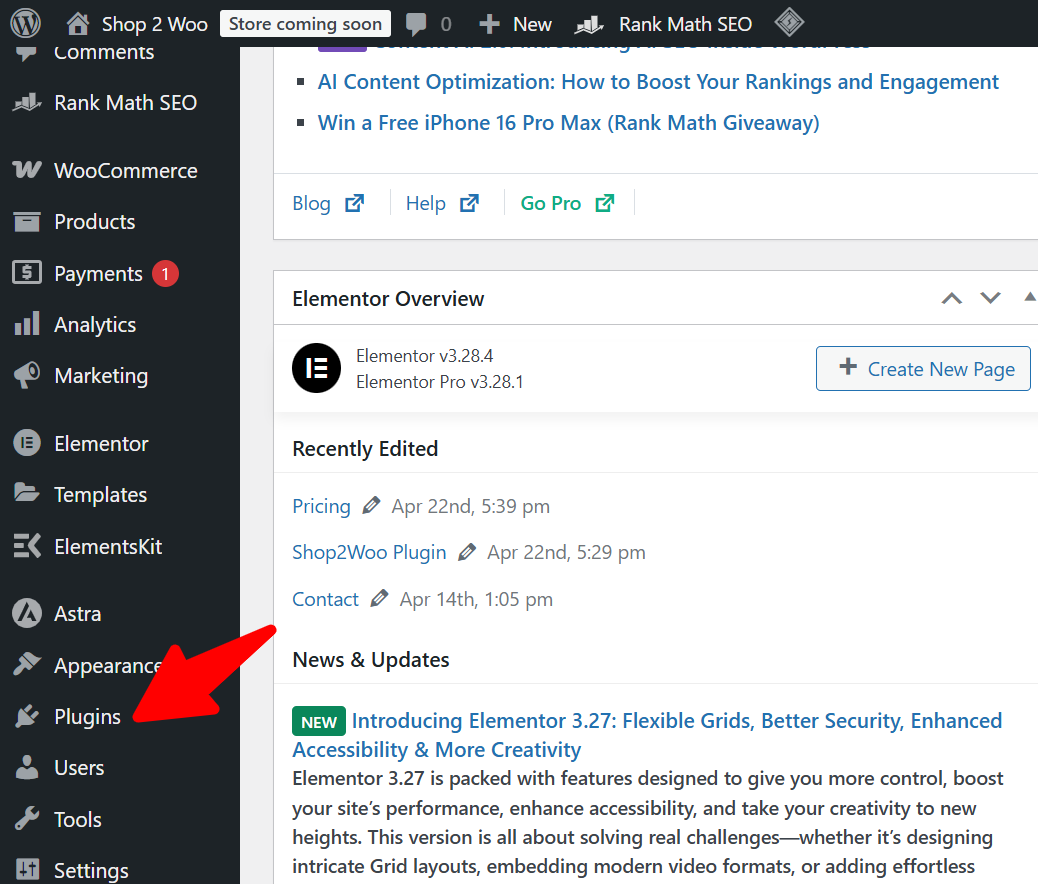Click the pencil edit icon beside Contact

pyautogui.click(x=379, y=599)
